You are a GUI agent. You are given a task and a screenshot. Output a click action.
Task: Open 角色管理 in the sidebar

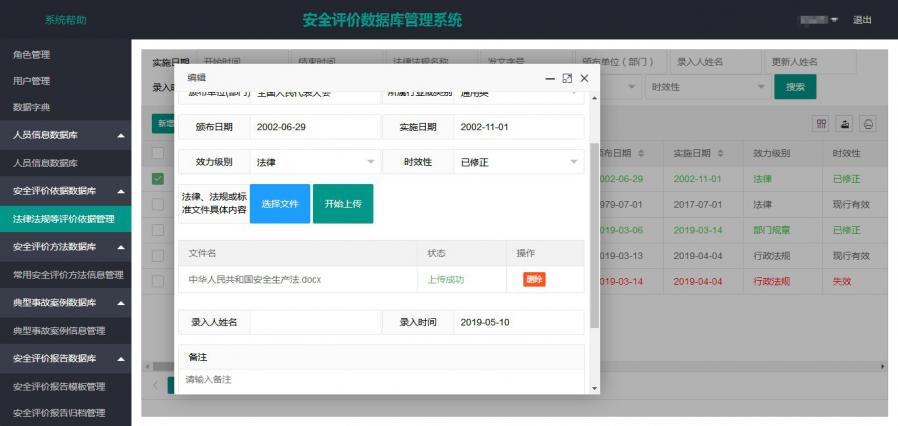(x=31, y=54)
